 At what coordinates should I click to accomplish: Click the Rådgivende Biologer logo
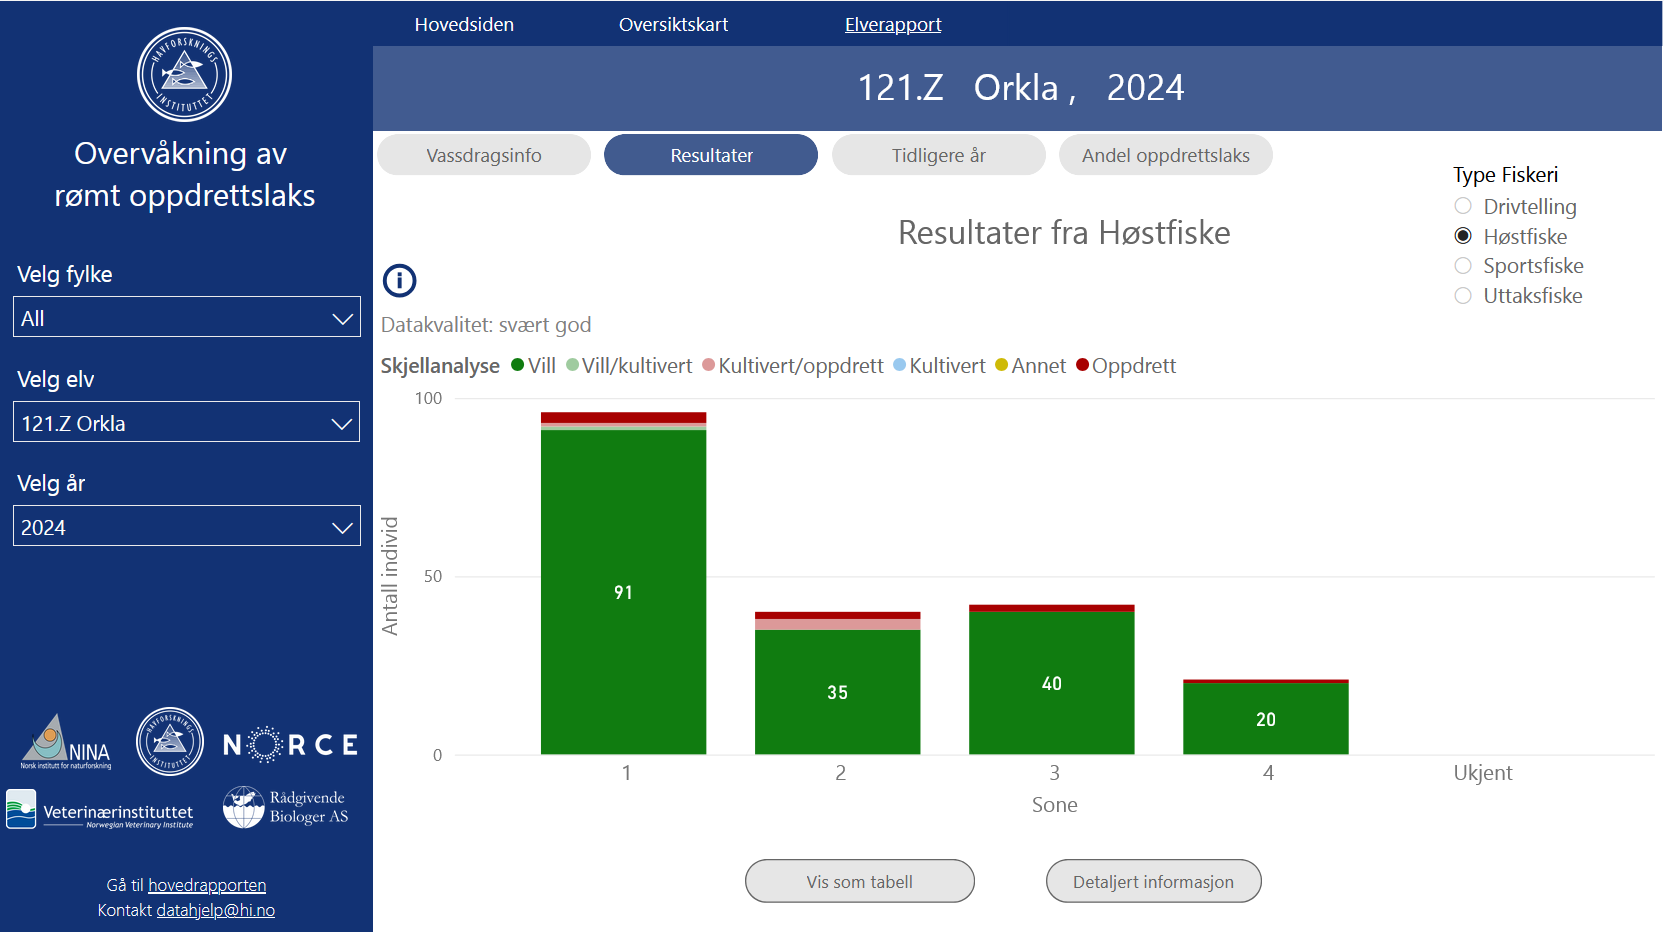click(285, 806)
